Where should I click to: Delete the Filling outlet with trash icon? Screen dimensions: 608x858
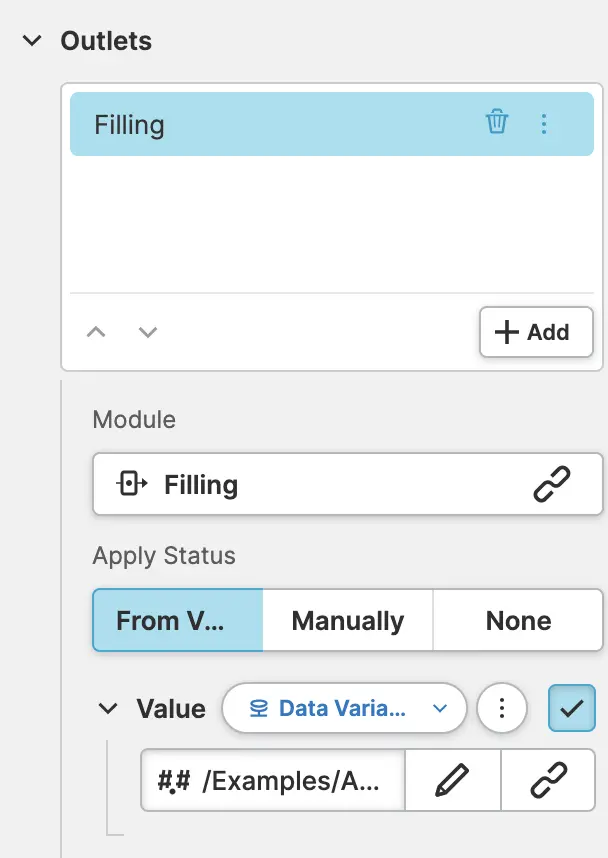[x=497, y=123]
